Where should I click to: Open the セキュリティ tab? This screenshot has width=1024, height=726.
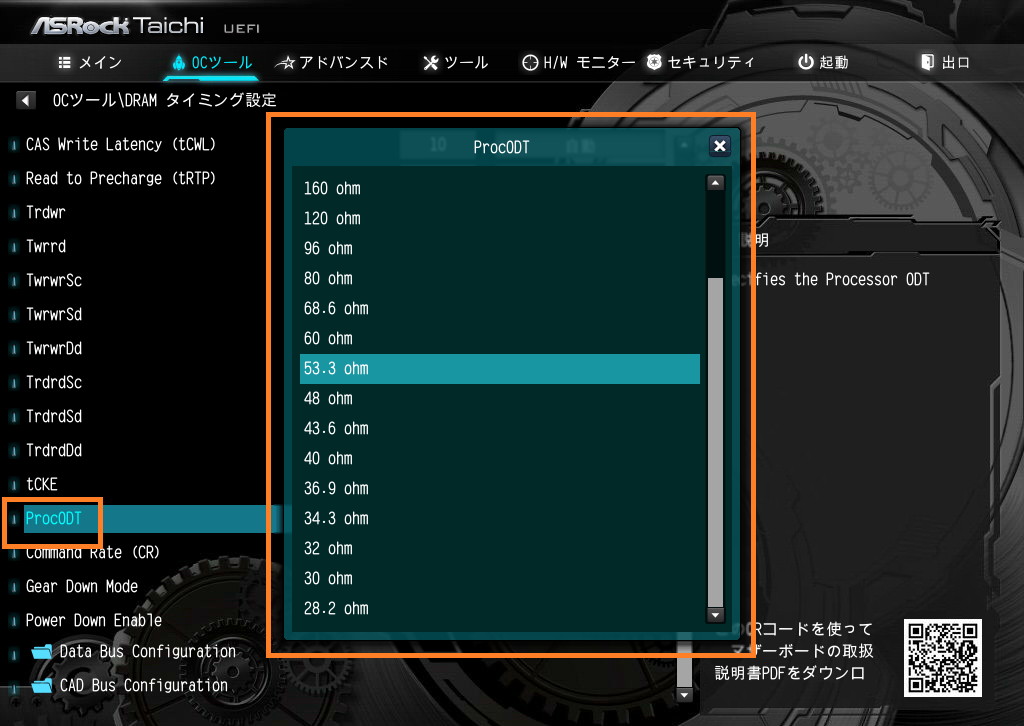(x=701, y=63)
